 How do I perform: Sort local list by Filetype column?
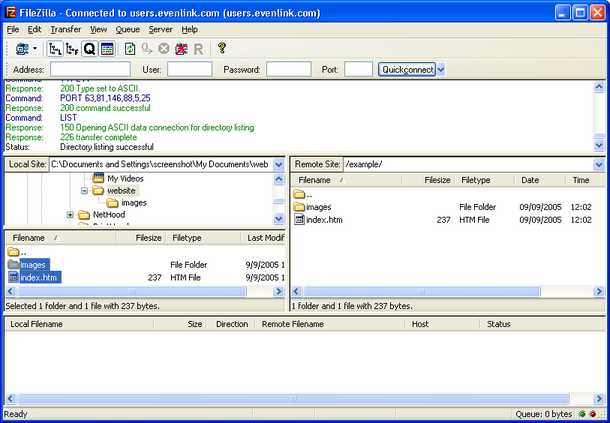203,238
